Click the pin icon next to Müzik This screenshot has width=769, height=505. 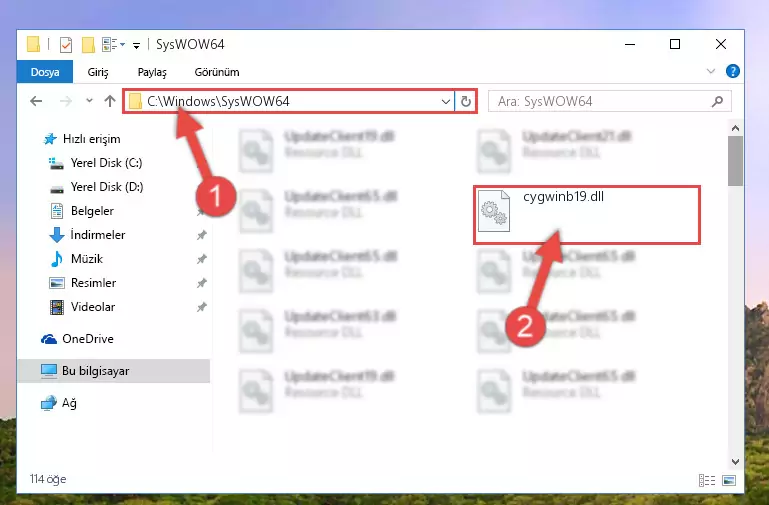pos(201,259)
